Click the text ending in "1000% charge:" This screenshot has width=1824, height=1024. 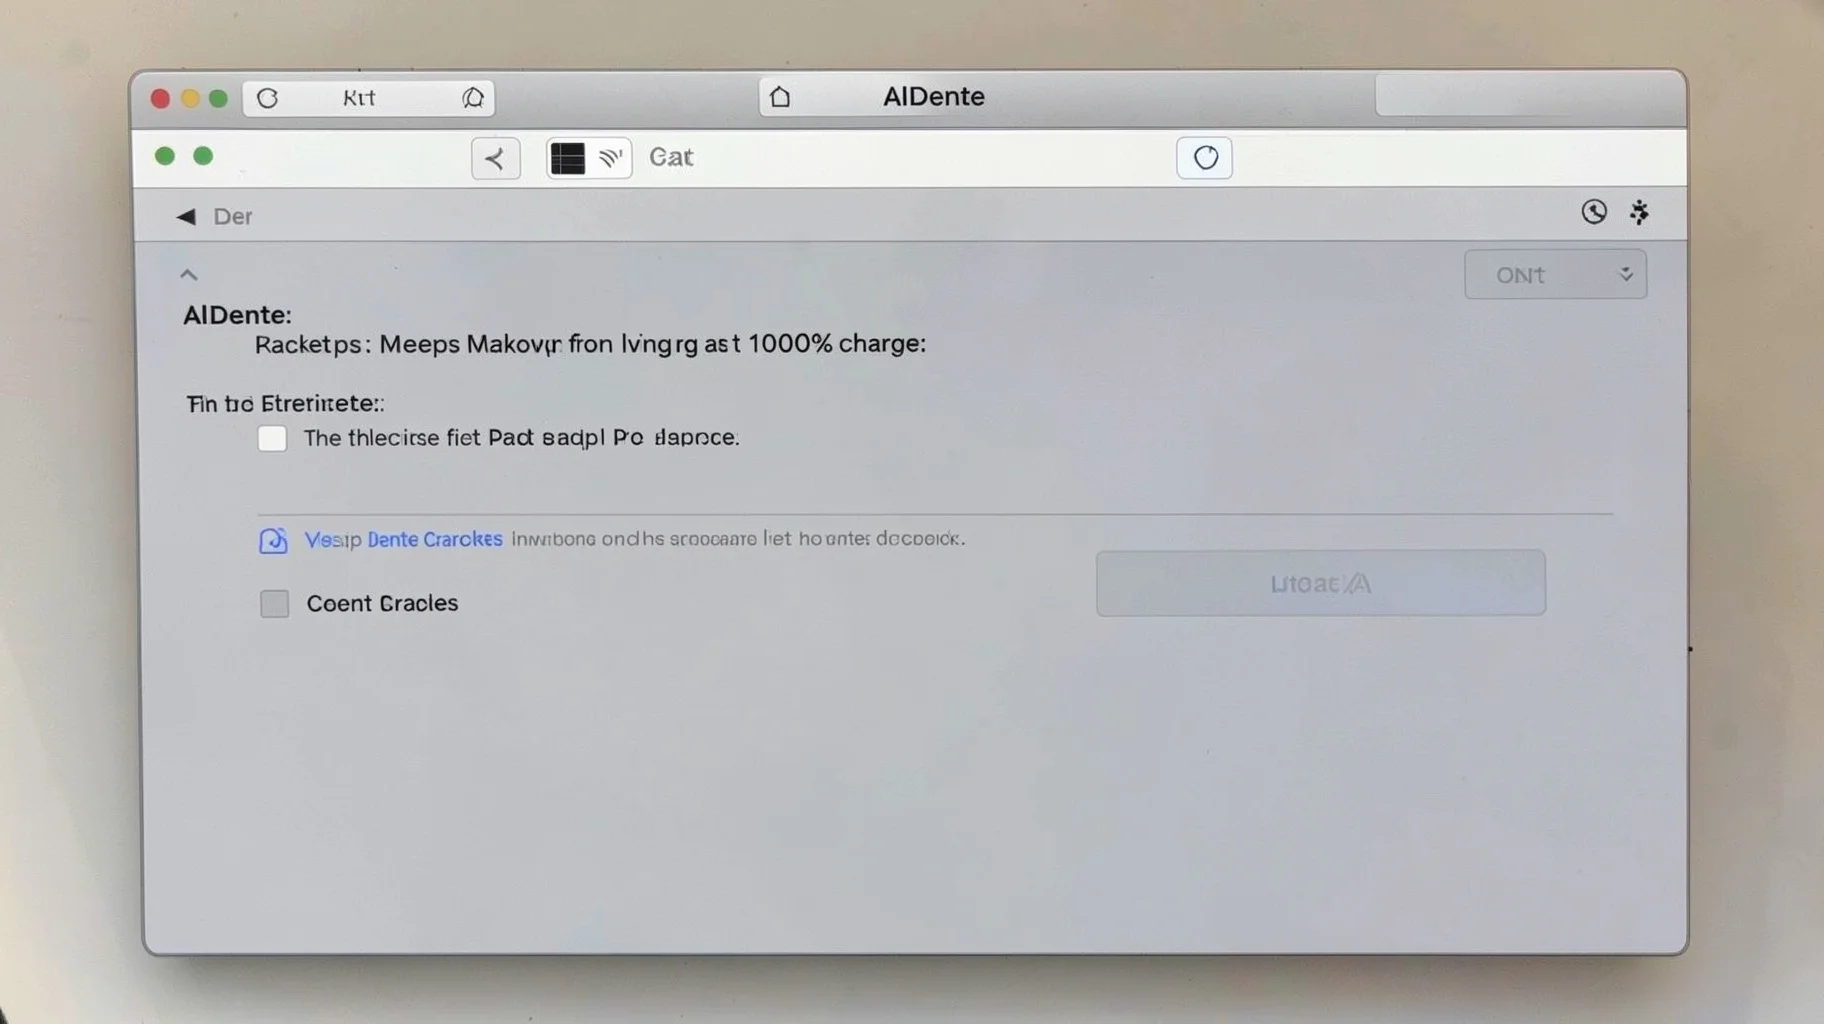click(590, 345)
